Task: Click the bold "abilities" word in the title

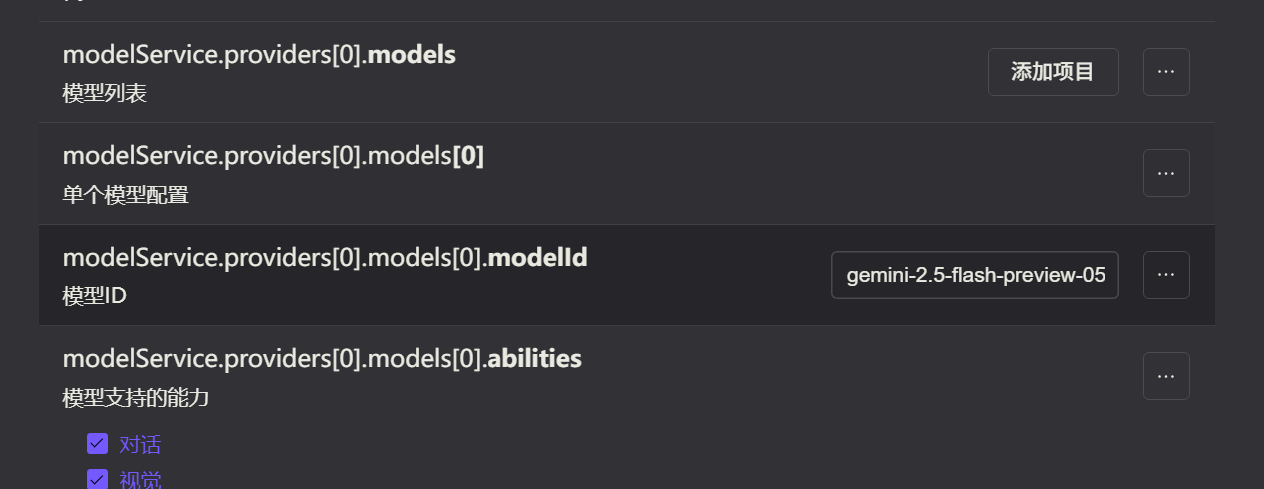Action: (x=534, y=359)
